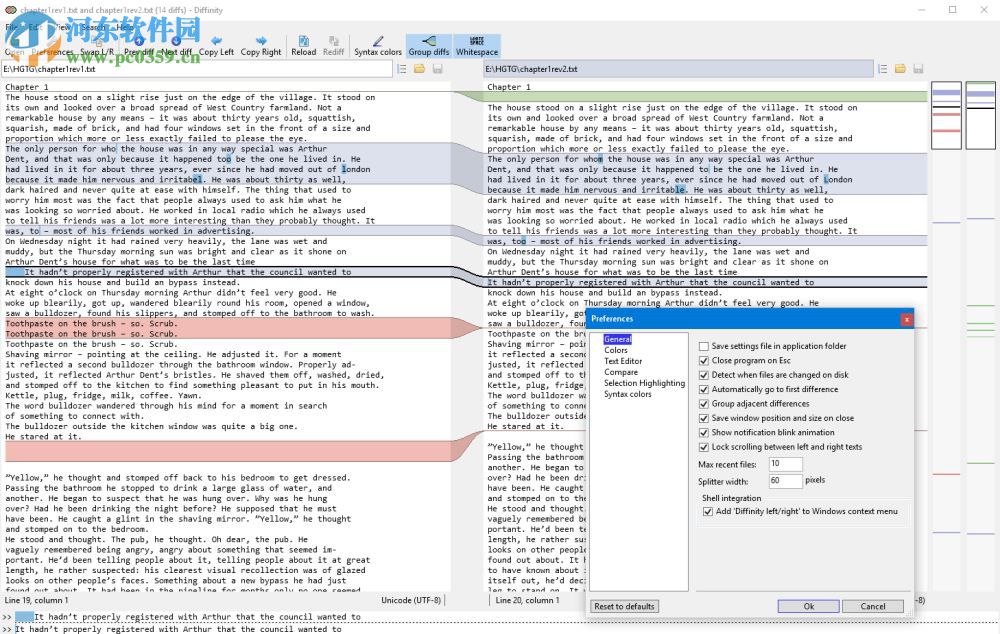The width and height of the screenshot is (1000, 634).
Task: Uncheck Show notification blink animation
Action: pos(704,433)
